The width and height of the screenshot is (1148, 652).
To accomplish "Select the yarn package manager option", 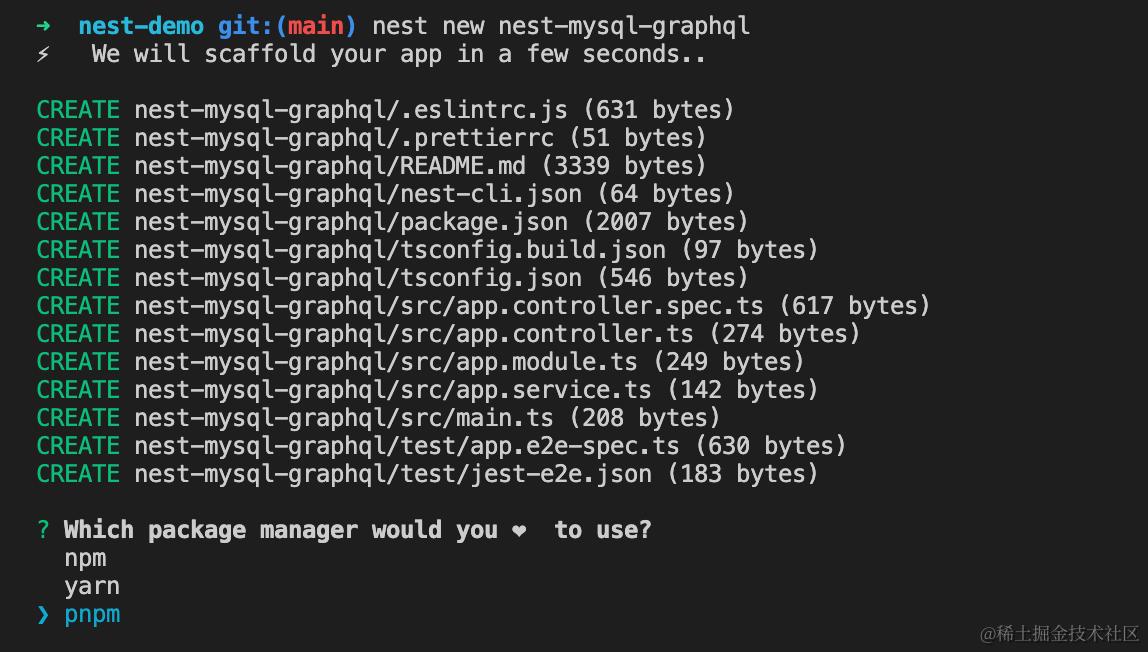I will (x=92, y=586).
